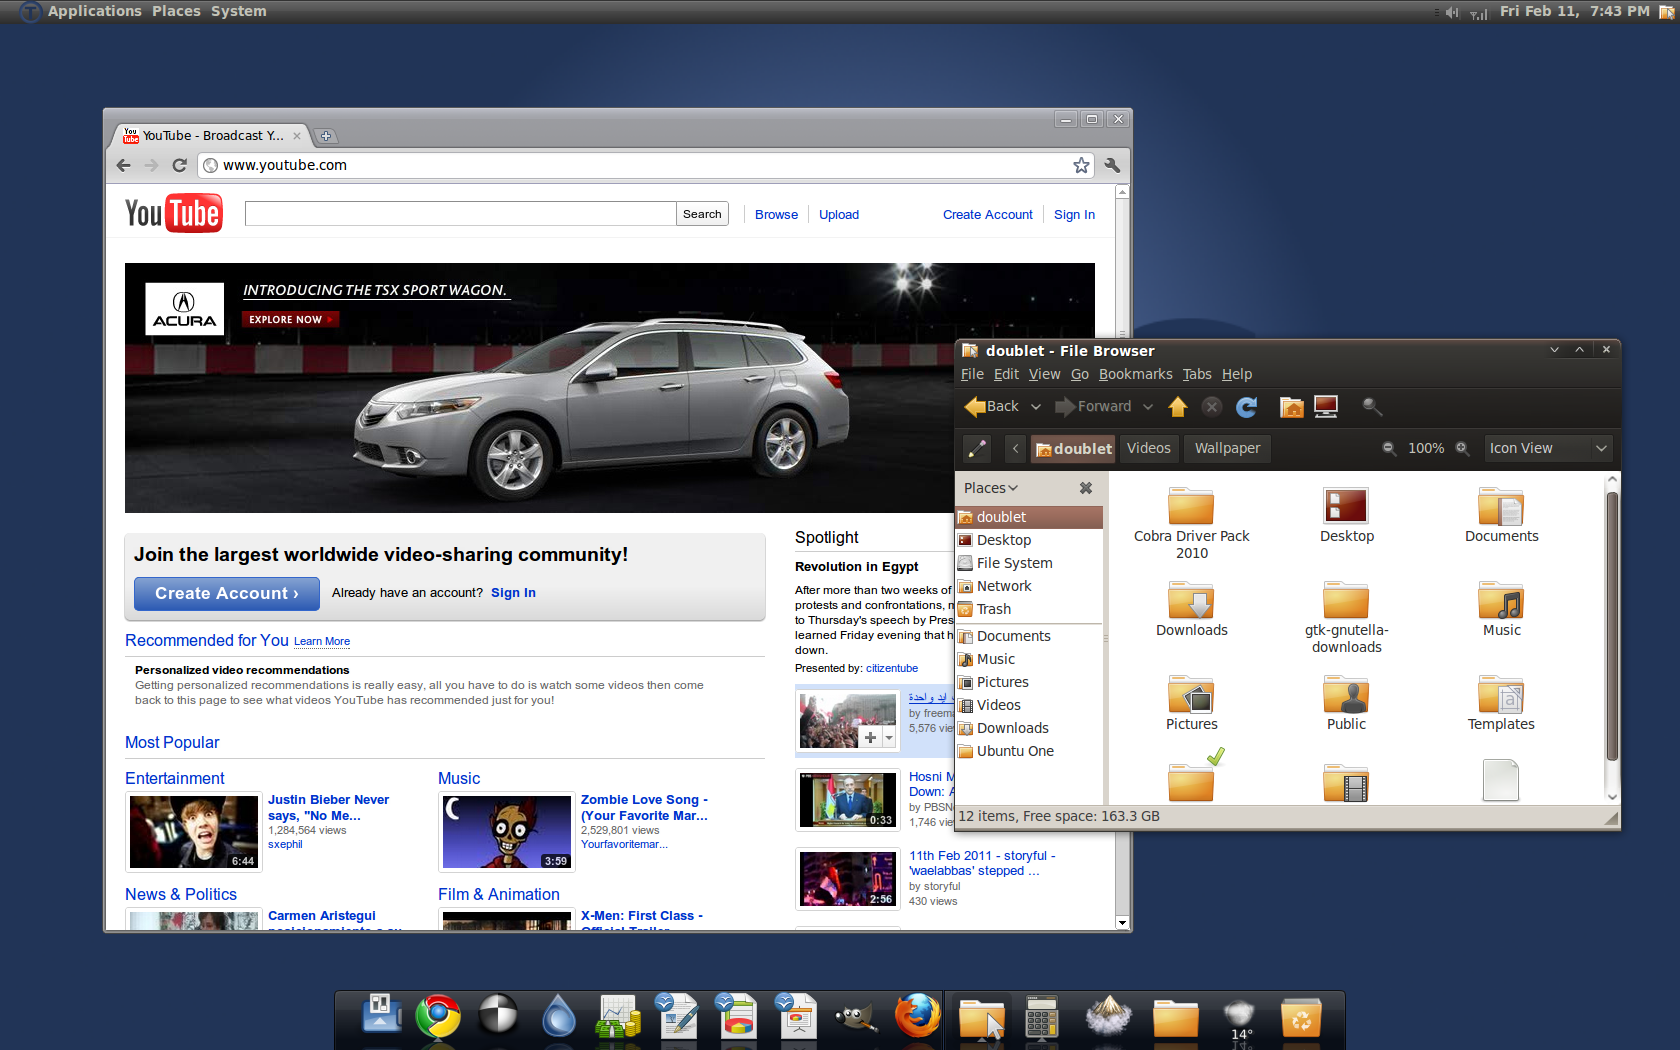Open the Bookmarks menu in File Browser

[1135, 374]
